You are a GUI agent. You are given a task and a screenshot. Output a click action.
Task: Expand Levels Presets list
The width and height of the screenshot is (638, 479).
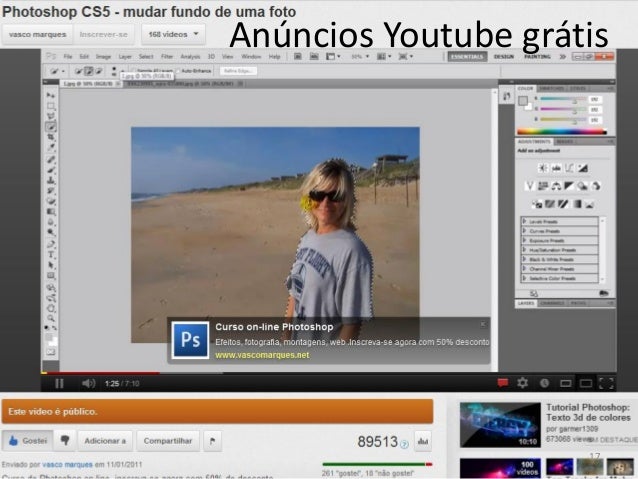coord(524,221)
